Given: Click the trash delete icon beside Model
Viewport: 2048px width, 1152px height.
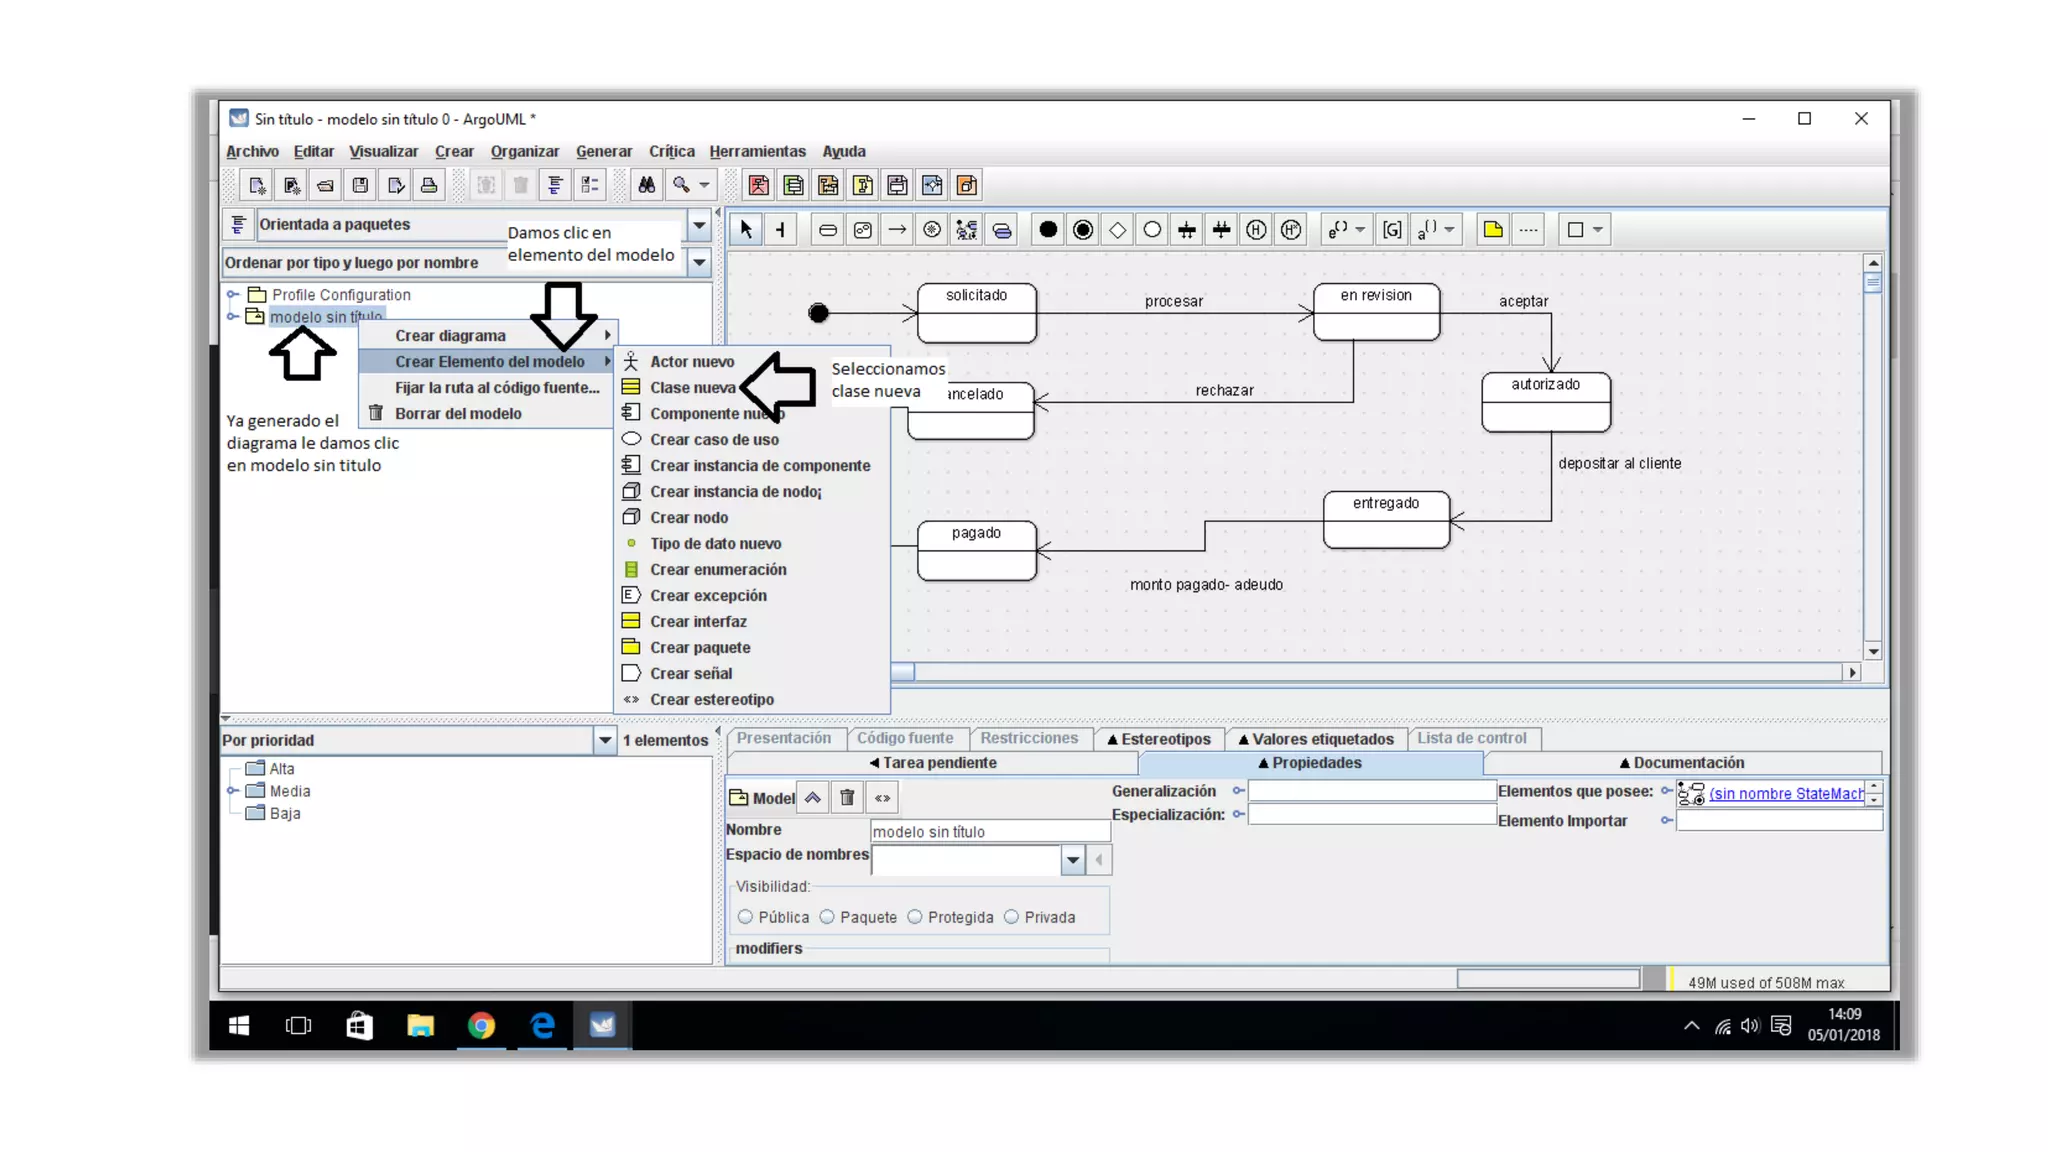Looking at the screenshot, I should pos(847,797).
